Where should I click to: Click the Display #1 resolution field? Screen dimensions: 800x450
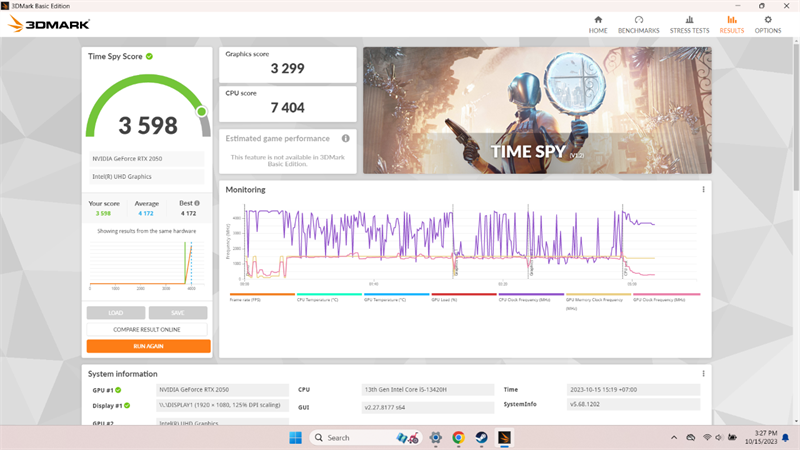[x=222, y=405]
